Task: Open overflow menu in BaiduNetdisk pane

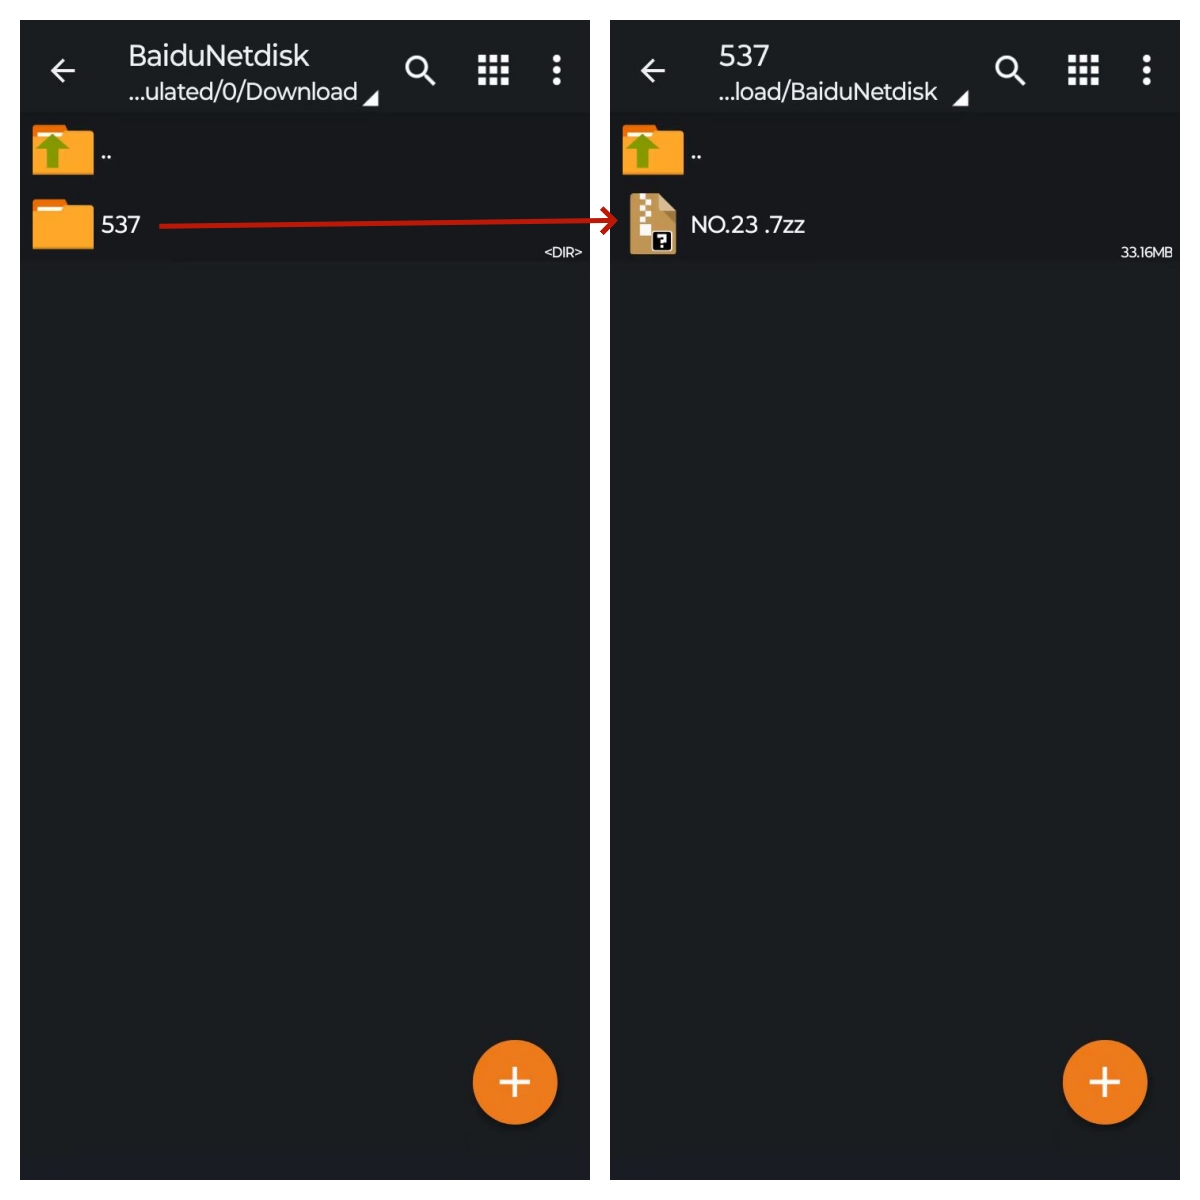Action: pos(557,70)
